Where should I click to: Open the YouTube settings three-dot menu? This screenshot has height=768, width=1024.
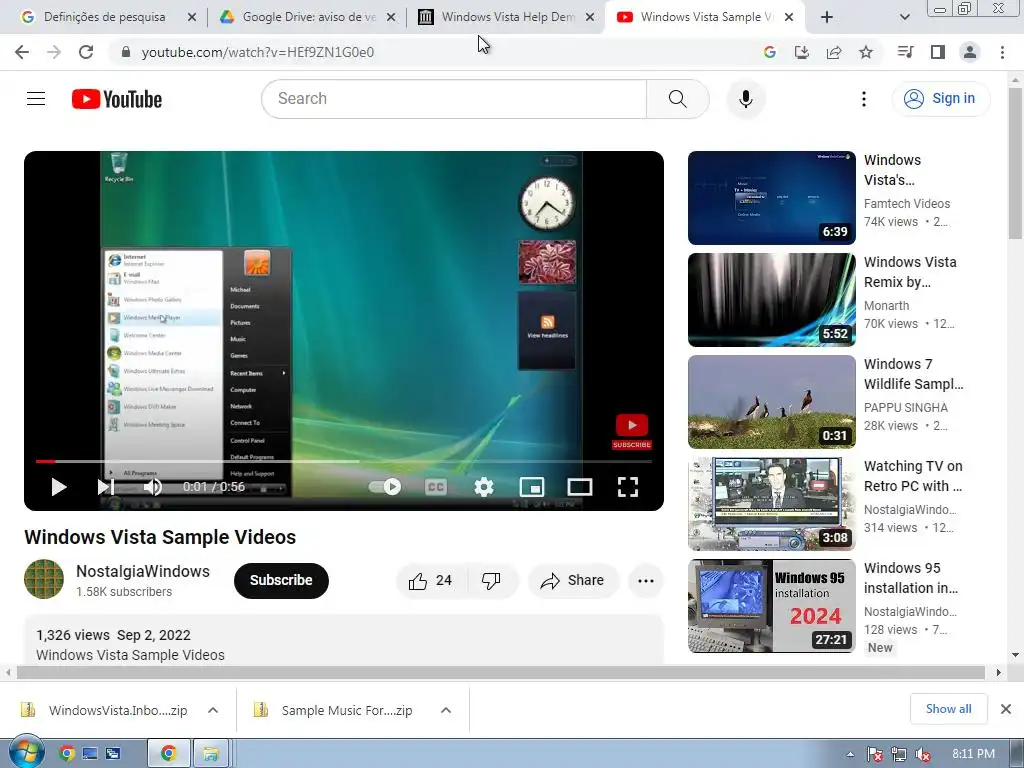coord(863,99)
